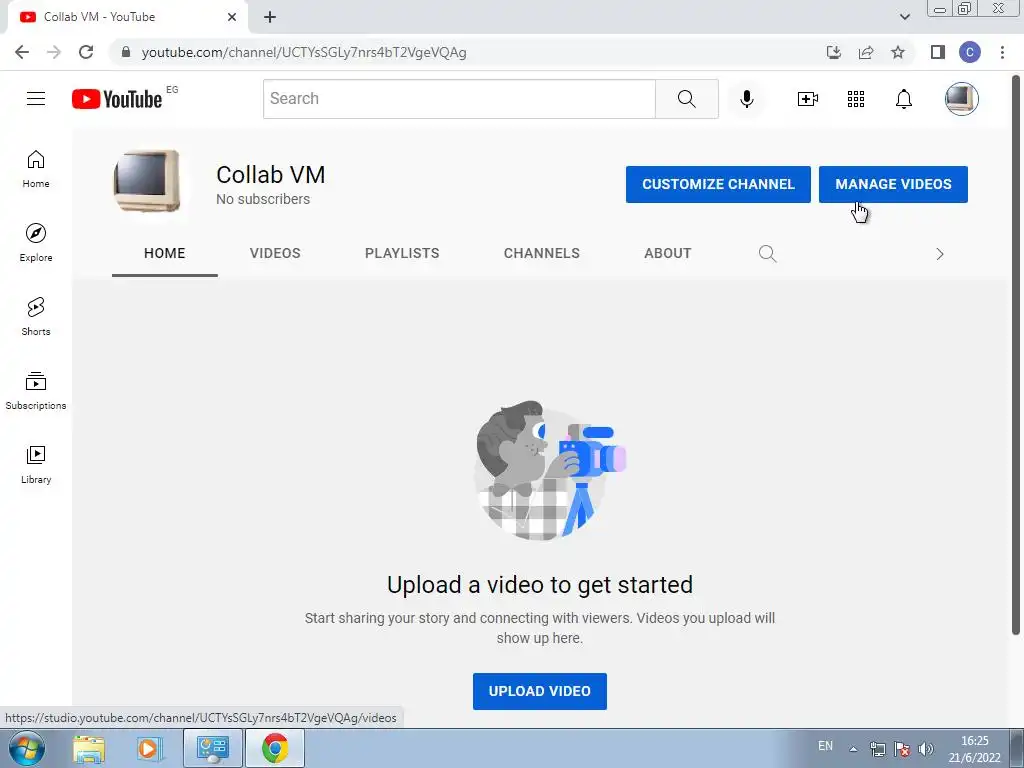Click the Collab VM channel name
This screenshot has width=1024, height=768.
click(270, 174)
